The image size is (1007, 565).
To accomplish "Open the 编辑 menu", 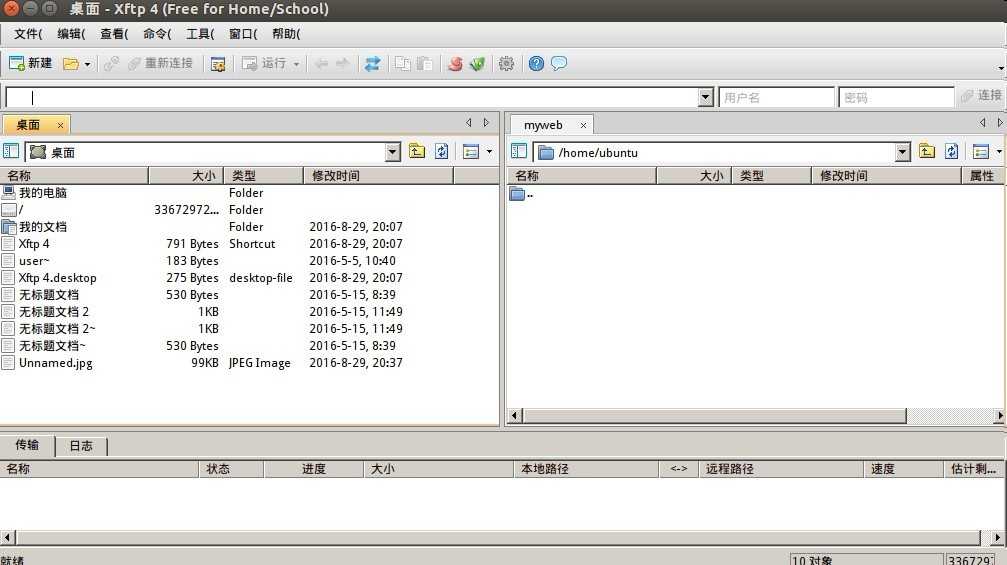I will [x=71, y=34].
